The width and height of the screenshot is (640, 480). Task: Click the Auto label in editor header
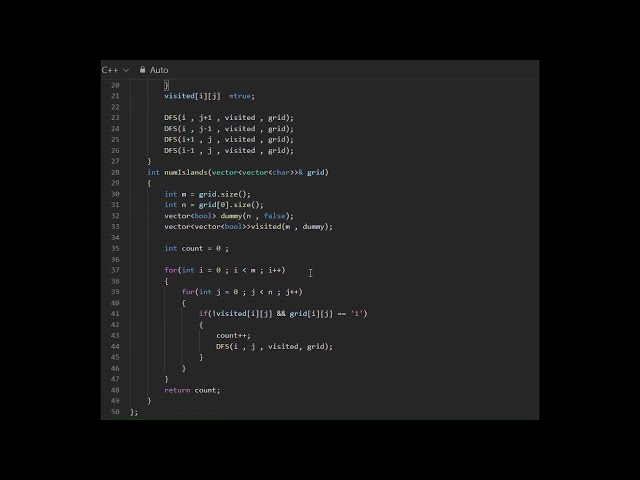point(159,70)
